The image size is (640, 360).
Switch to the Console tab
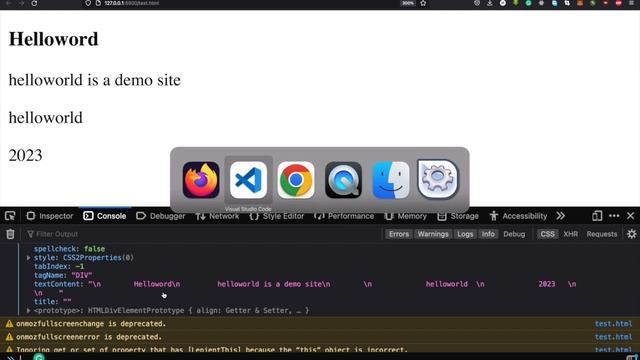pos(105,216)
